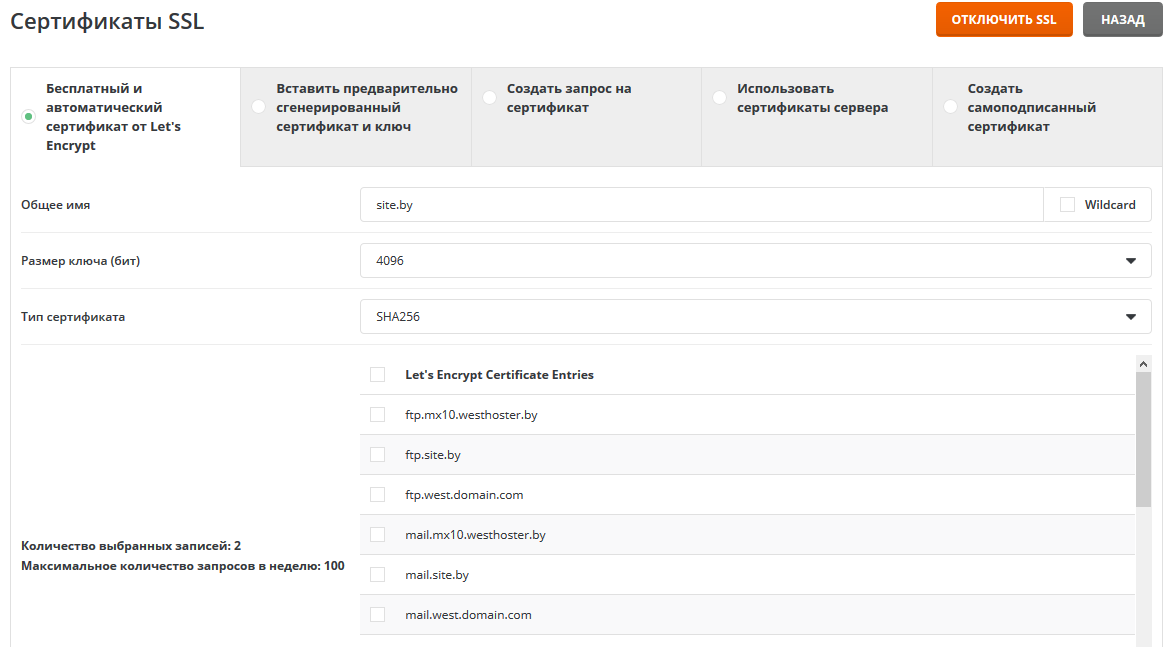Image resolution: width=1171 pixels, height=647 pixels.
Task: Check the ftp.mx10.westhoster.by entry
Action: pyautogui.click(x=377, y=415)
